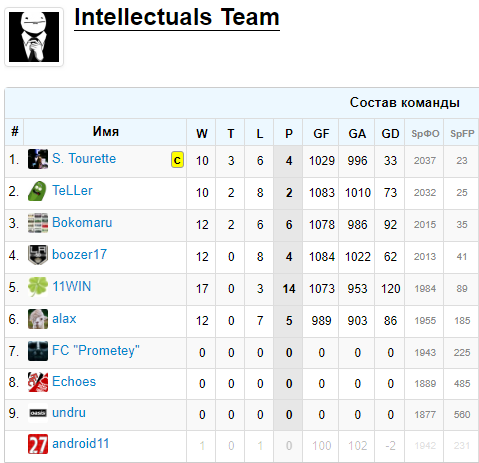This screenshot has height=463, width=479.
Task: Click the SpFP column header
Action: 462,134
